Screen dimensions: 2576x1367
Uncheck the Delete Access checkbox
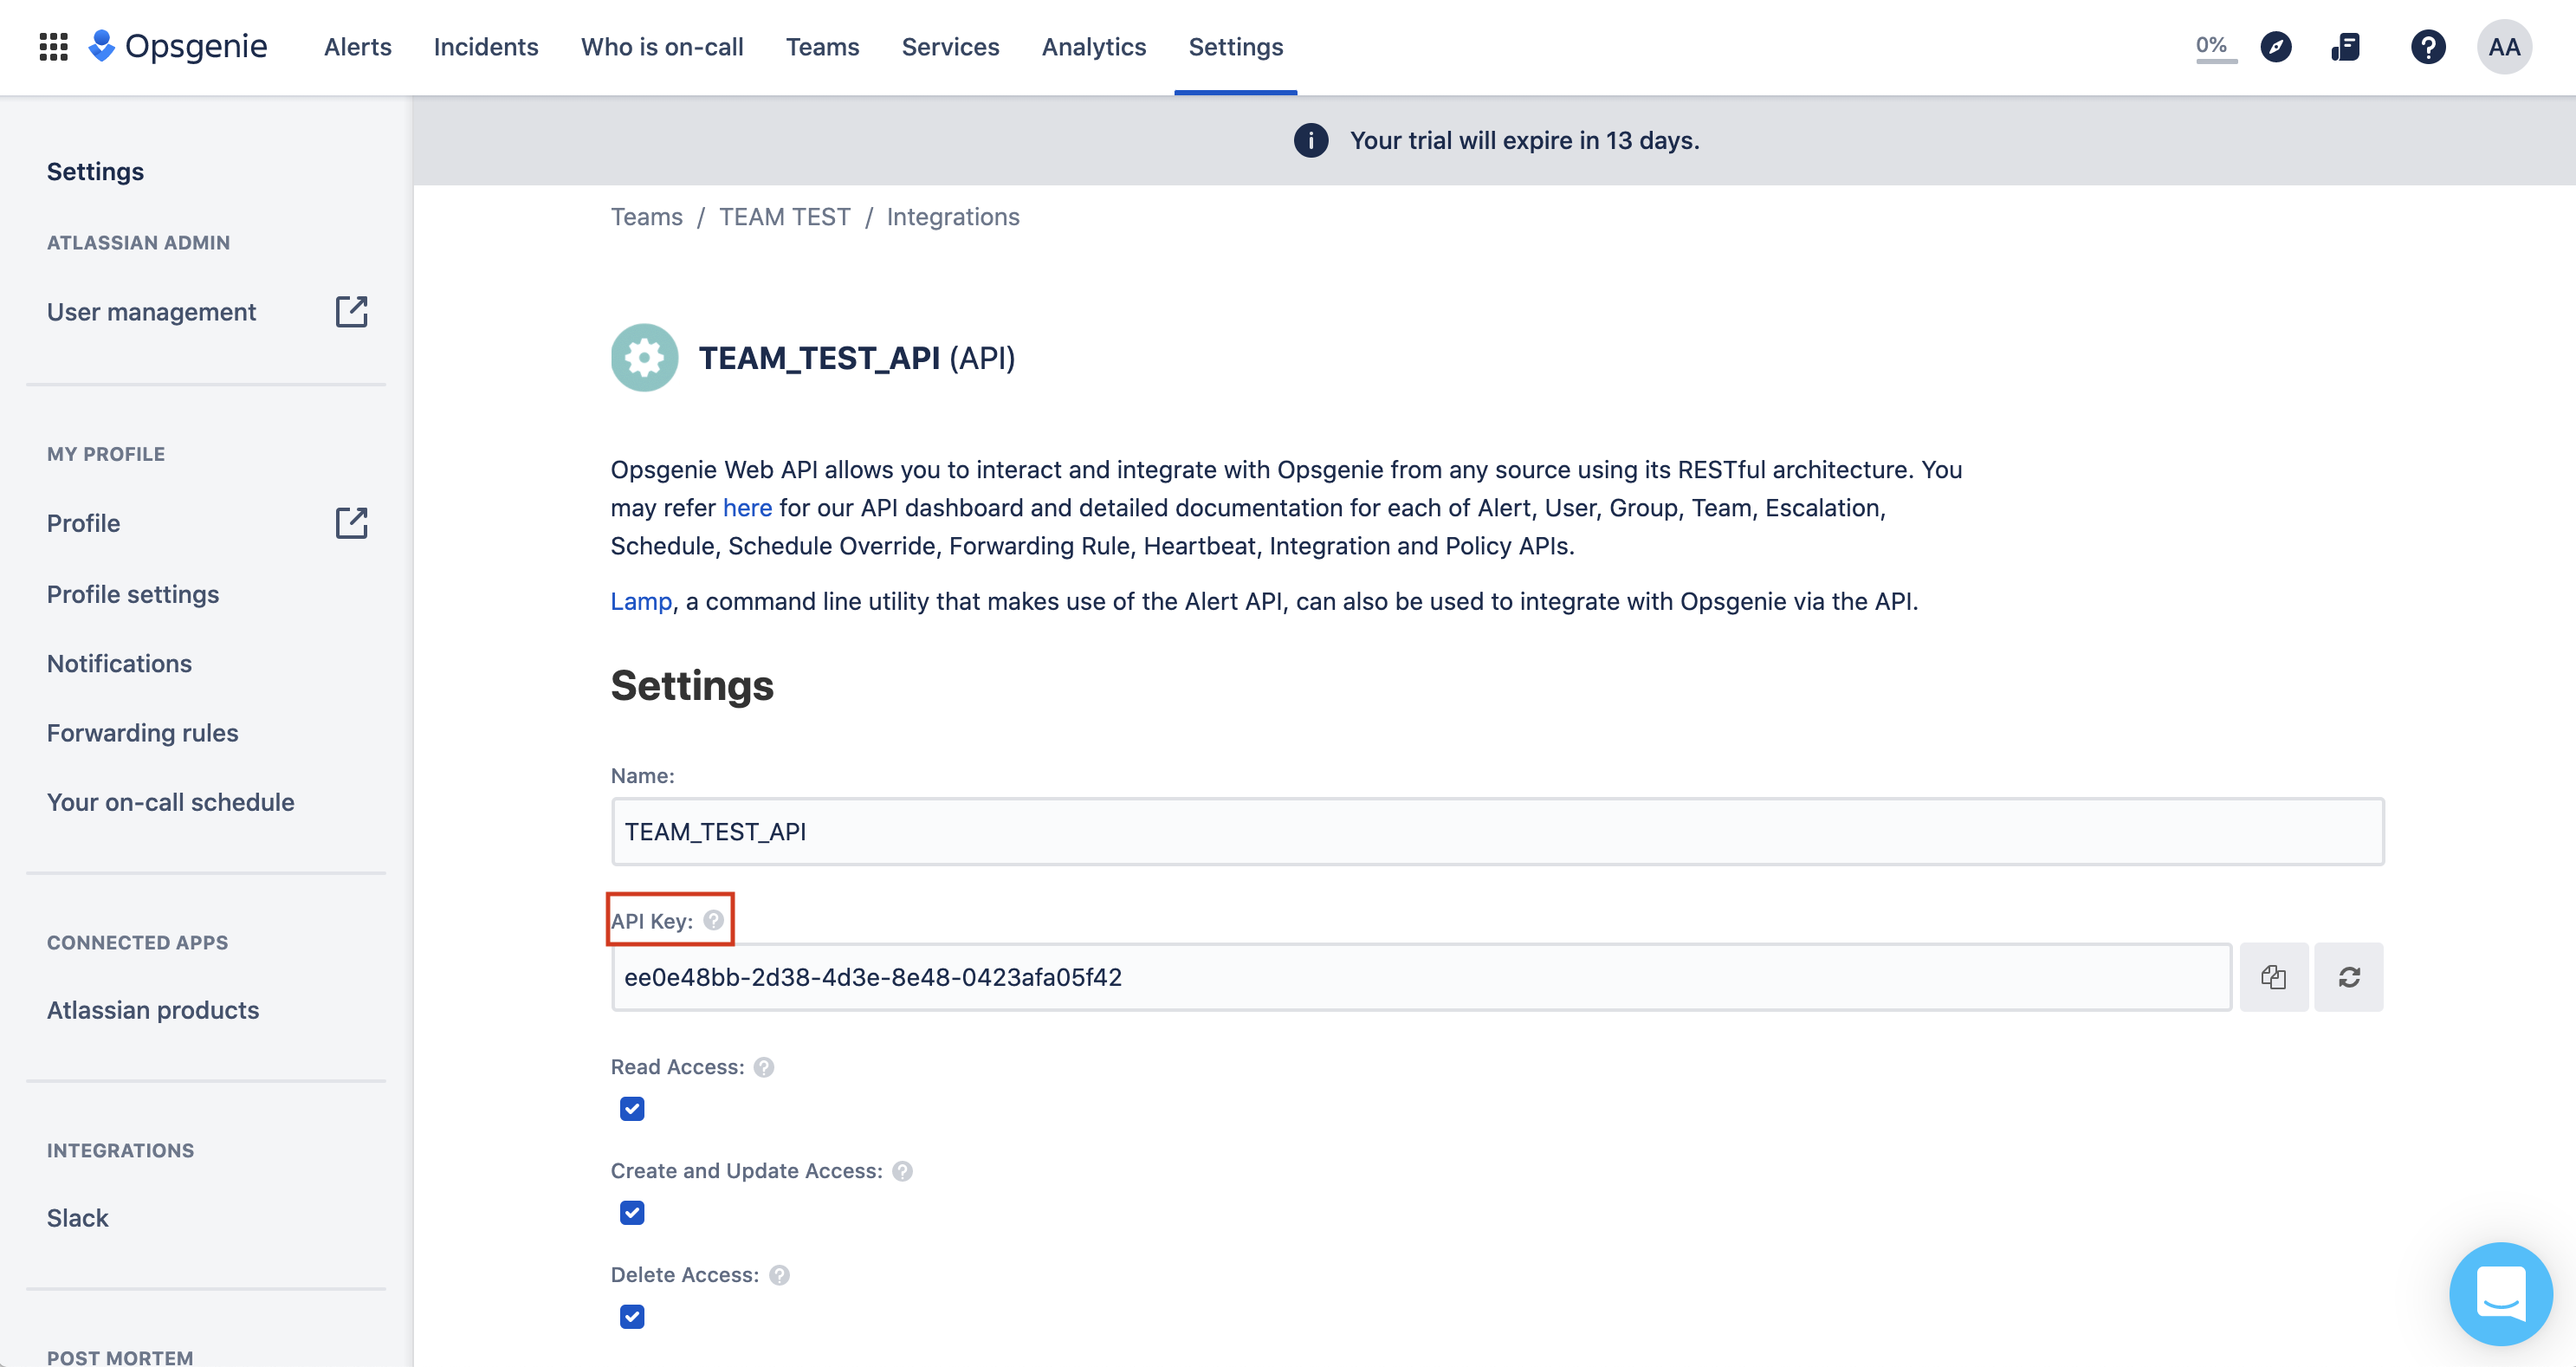pyautogui.click(x=631, y=1316)
